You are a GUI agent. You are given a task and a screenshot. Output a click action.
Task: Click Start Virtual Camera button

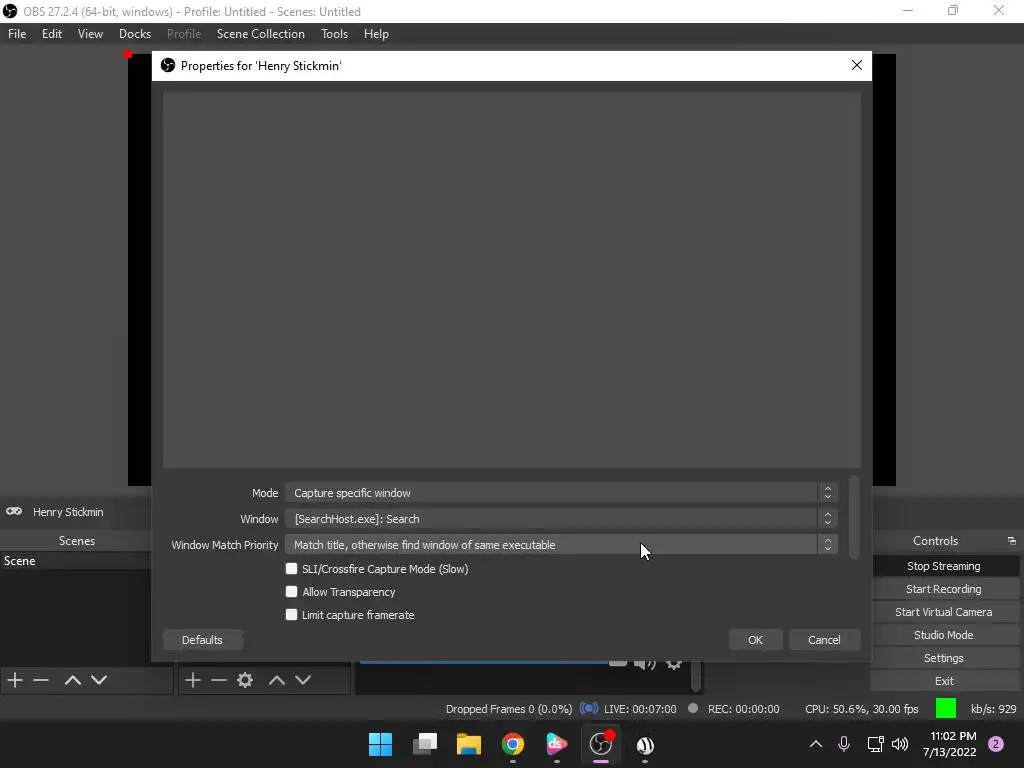tap(944, 612)
